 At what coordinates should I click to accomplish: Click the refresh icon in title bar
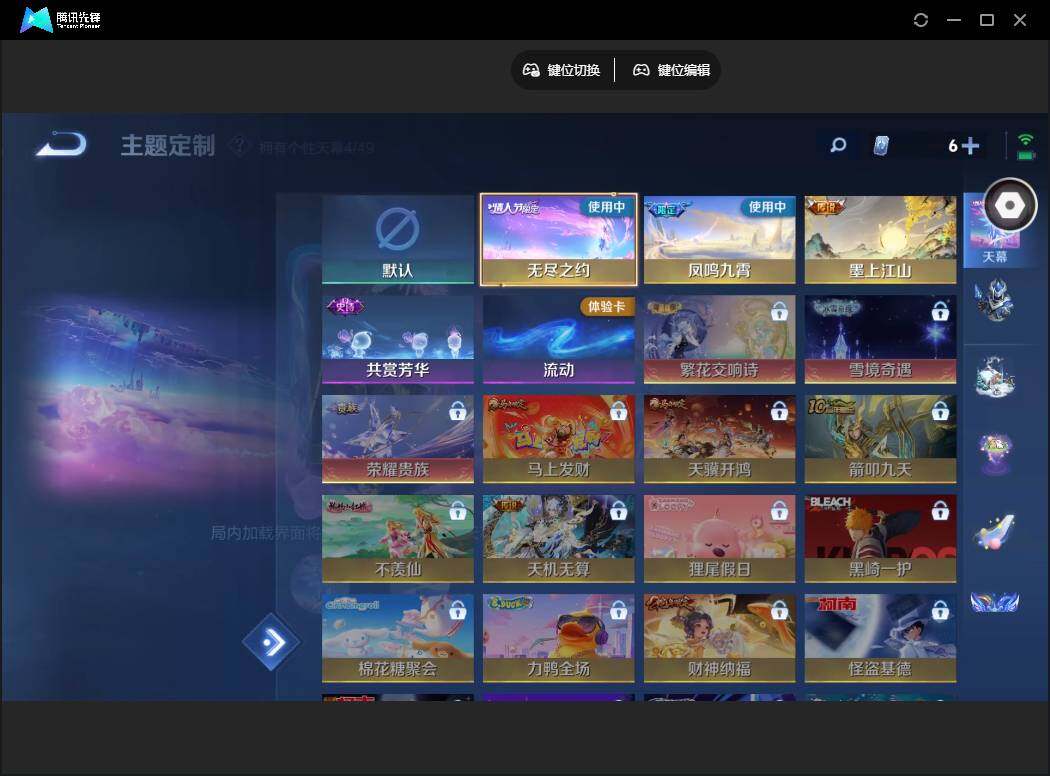921,20
